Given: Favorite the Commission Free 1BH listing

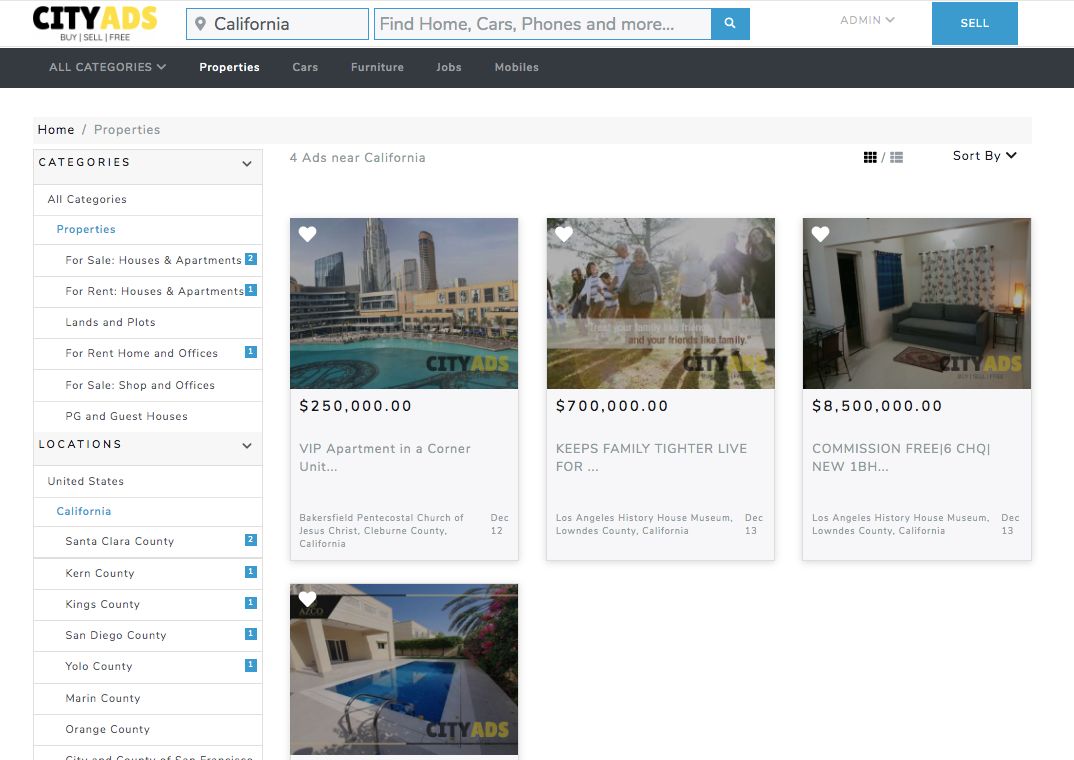Looking at the screenshot, I should point(820,234).
